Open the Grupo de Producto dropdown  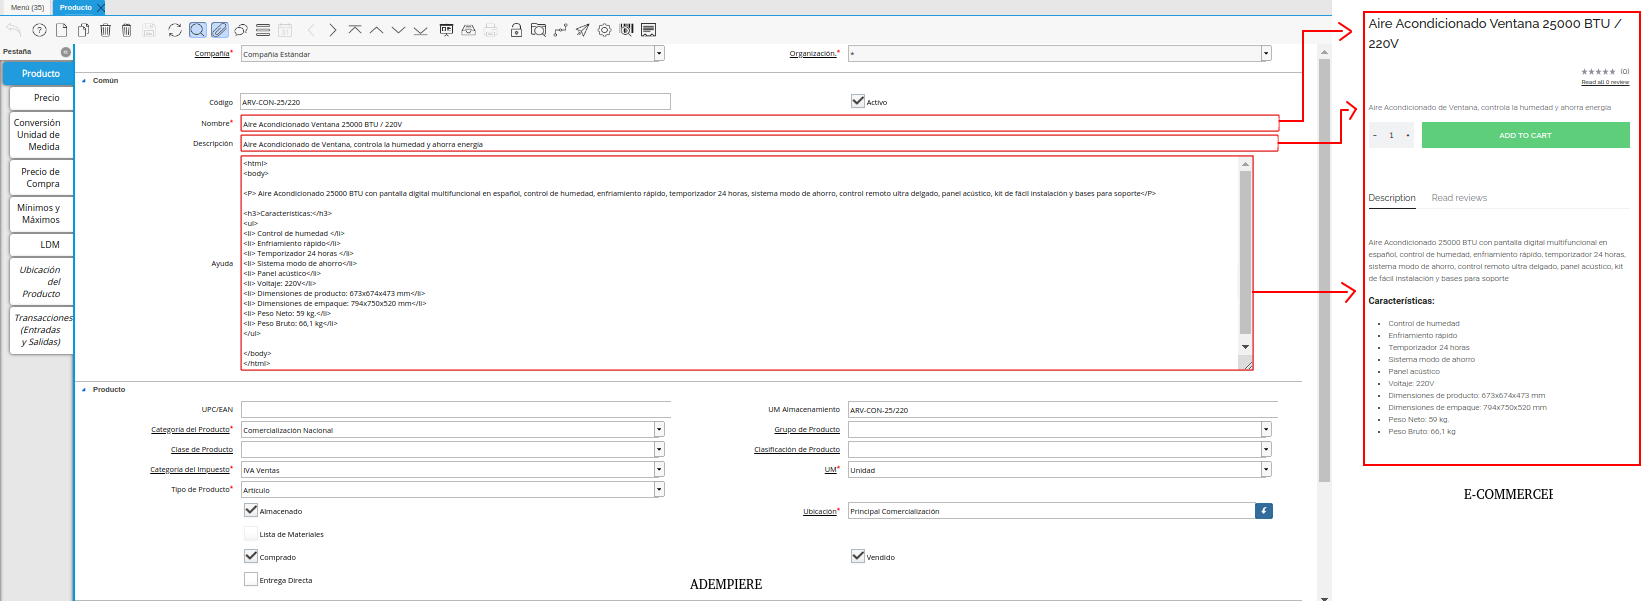click(x=1266, y=430)
